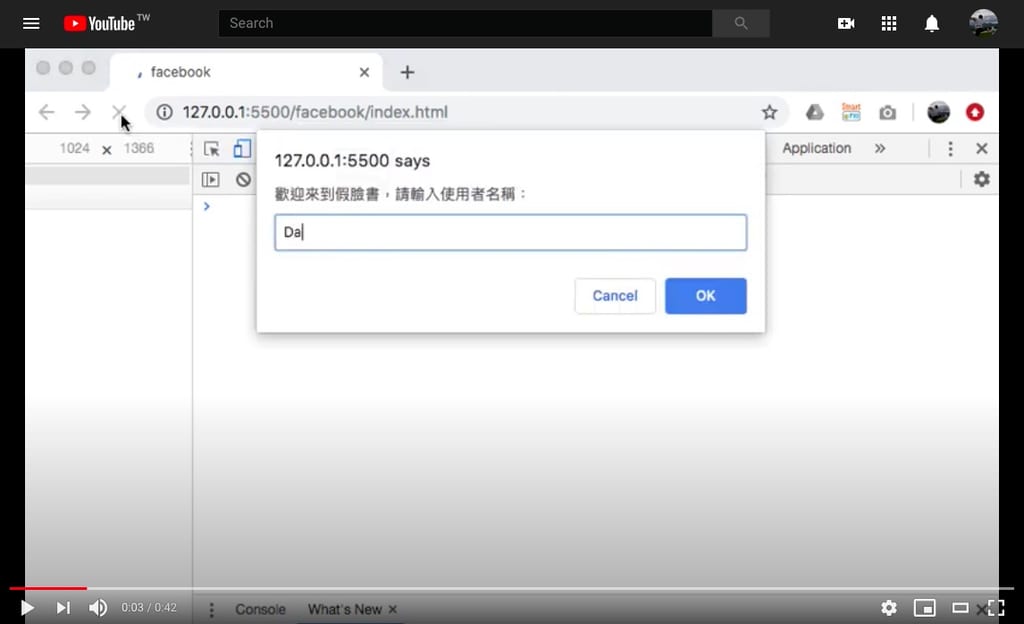1024x624 pixels.
Task: Click the console prompt chevron
Action: click(x=206, y=206)
